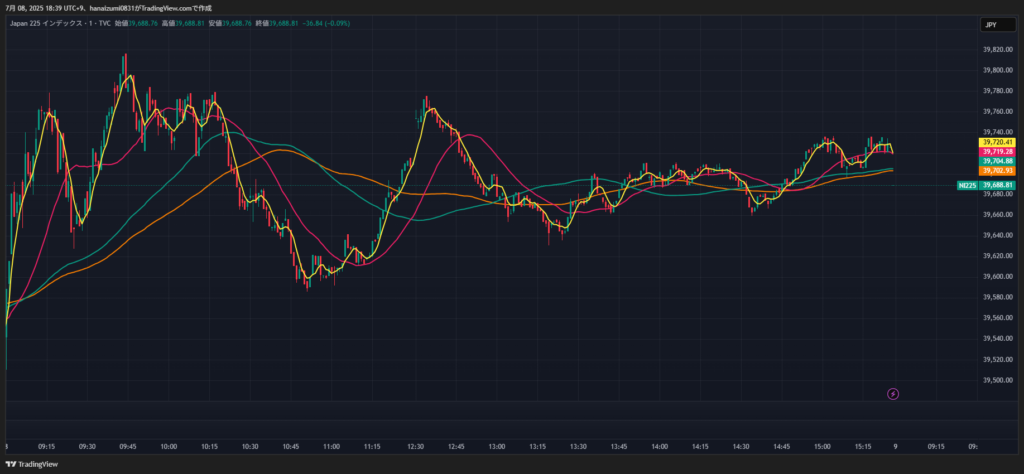Click the snapshot date and author header text
This screenshot has width=1024, height=474.
(x=108, y=8)
